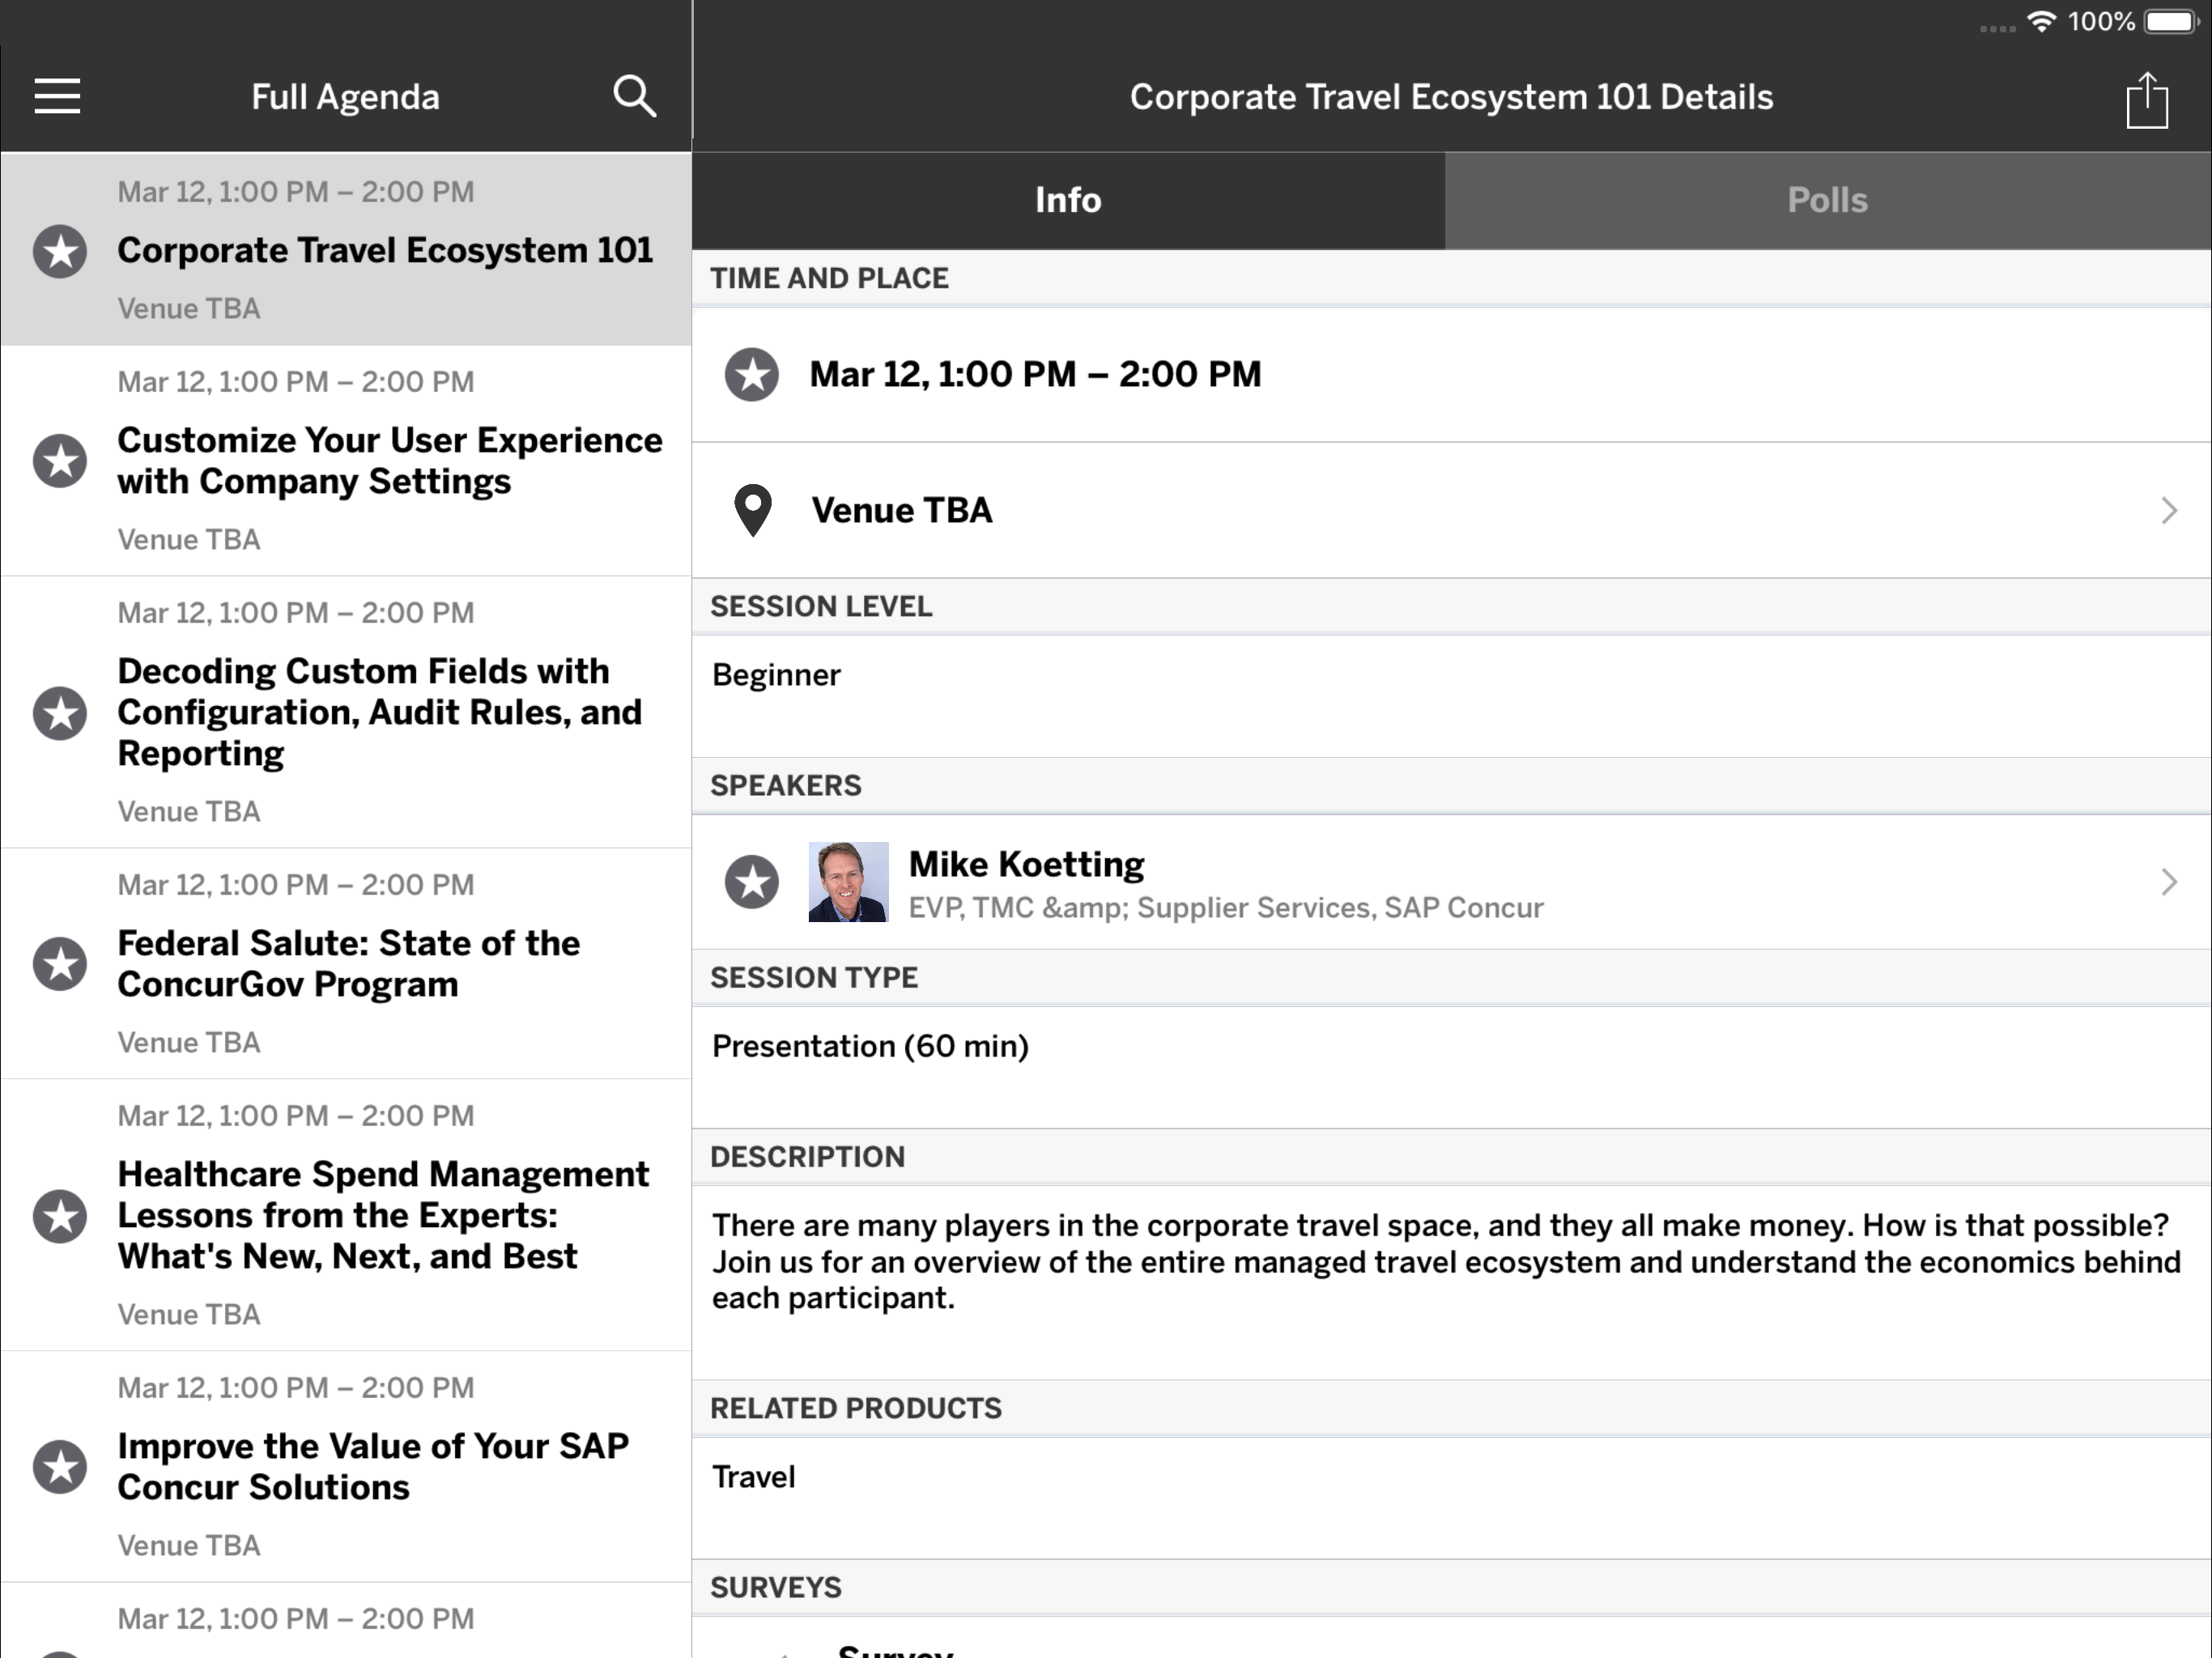Toggle favorite star beside session time

752,375
